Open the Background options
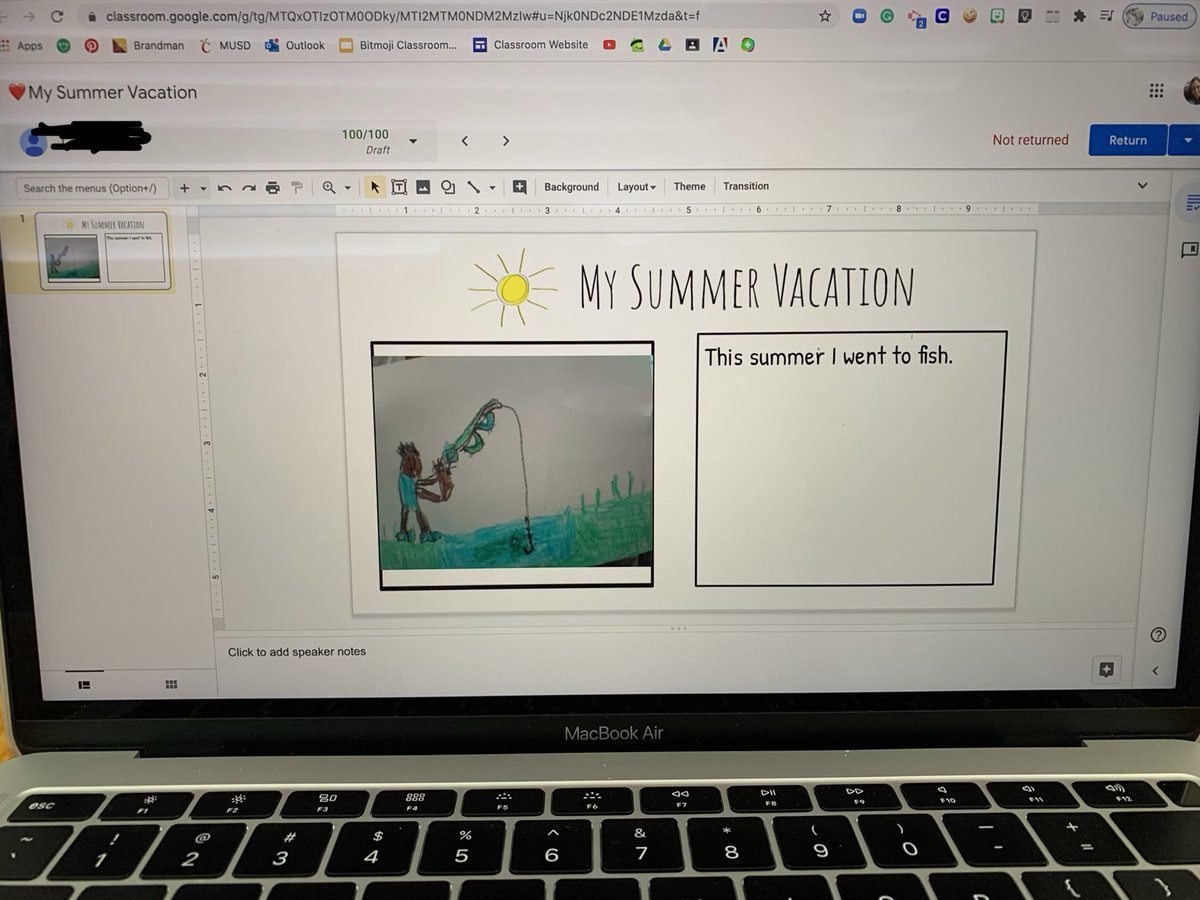1200x900 pixels. tap(571, 187)
